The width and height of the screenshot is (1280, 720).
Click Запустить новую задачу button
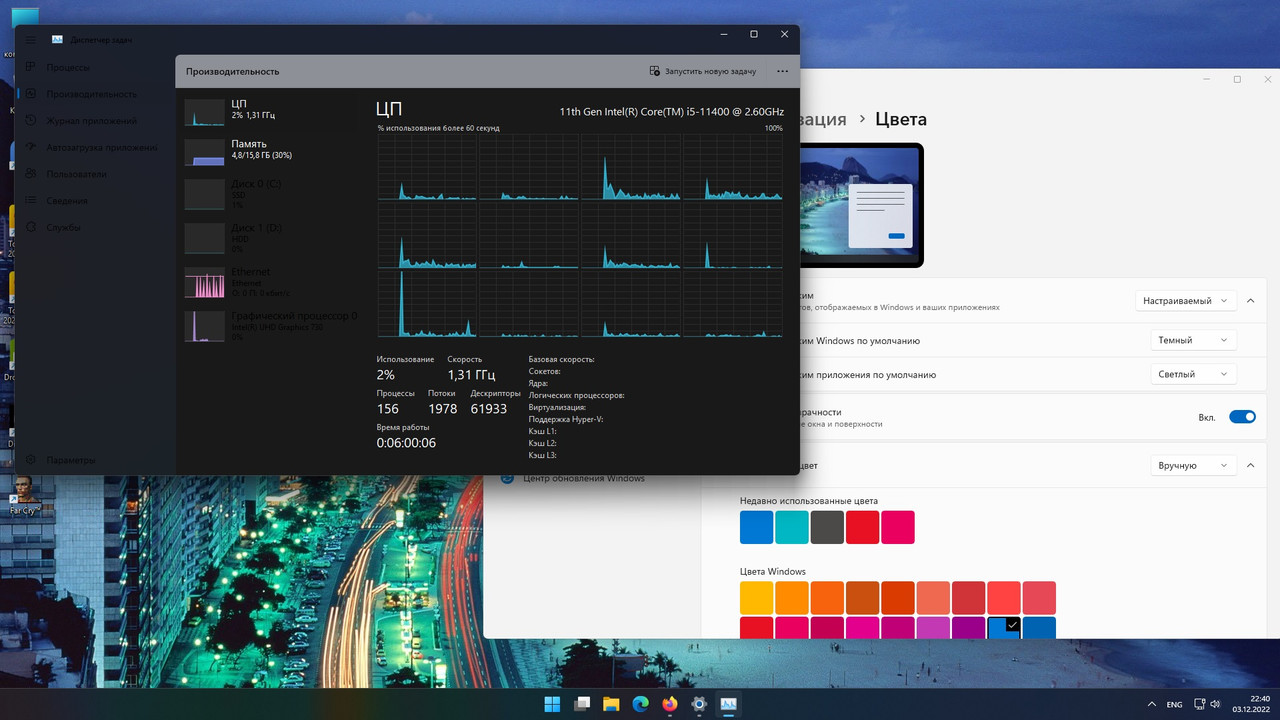tap(702, 72)
